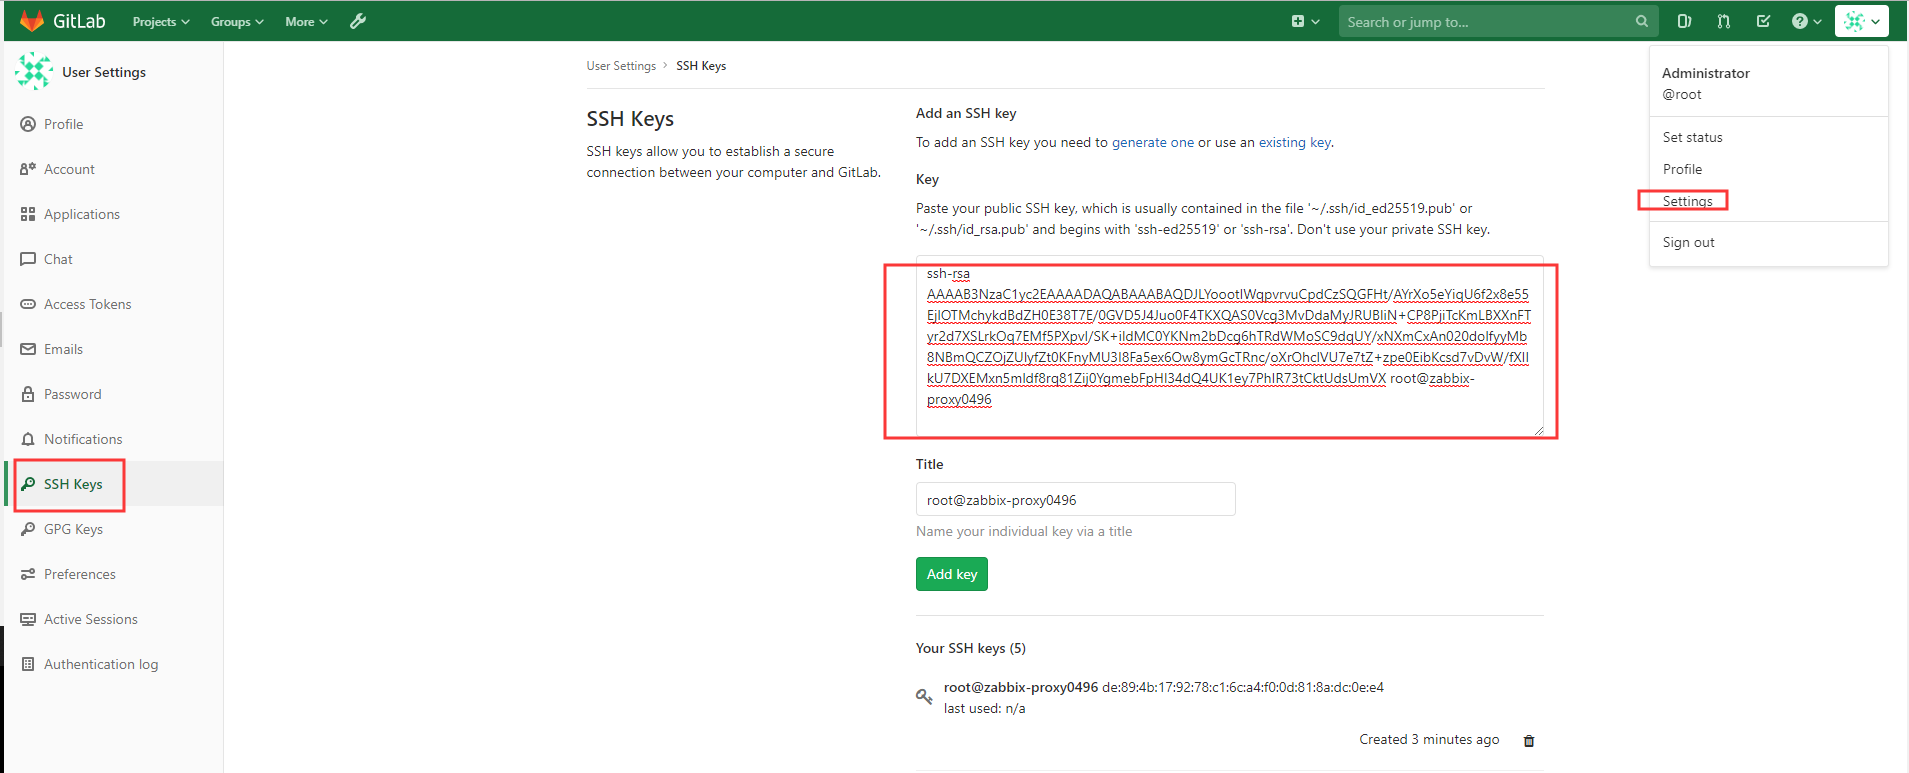Open the admin area wrench icon

coord(358,21)
